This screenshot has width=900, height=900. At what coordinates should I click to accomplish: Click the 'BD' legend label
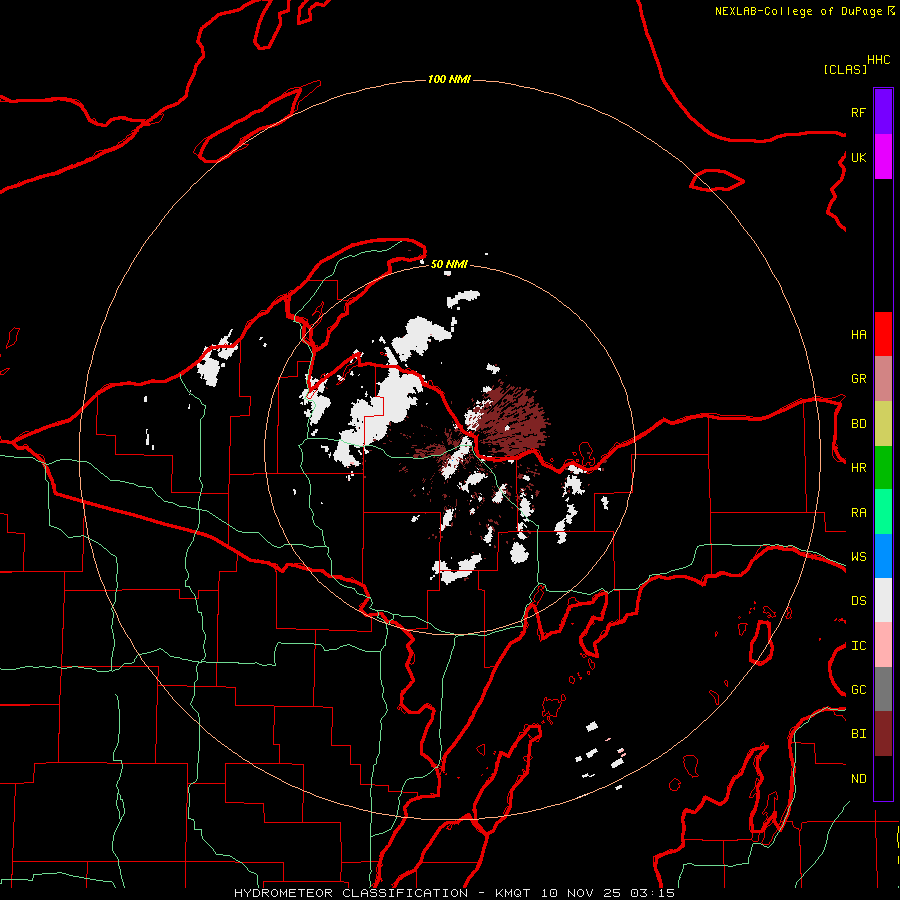[858, 424]
